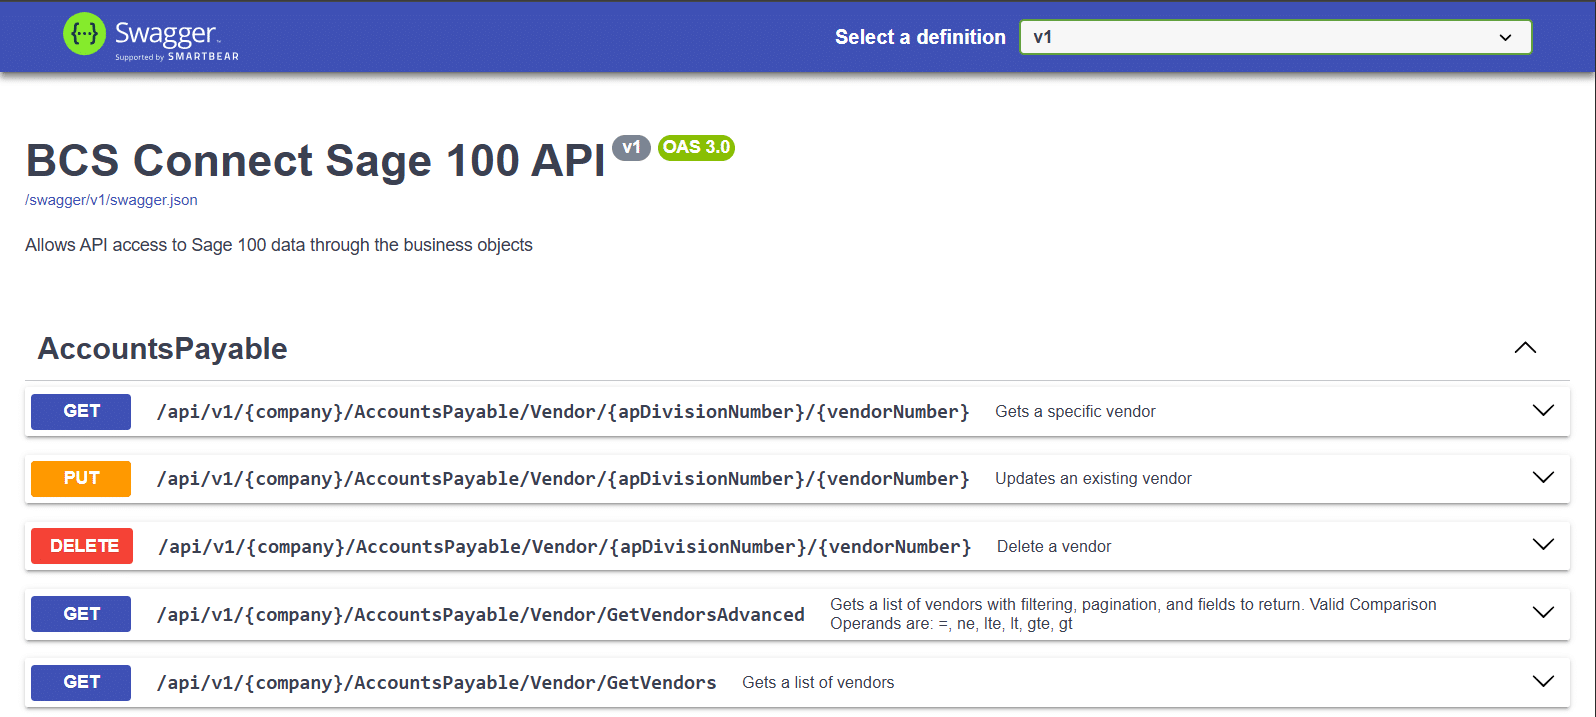
Task: Click DELETE button for Delete a vendor
Action: point(82,546)
